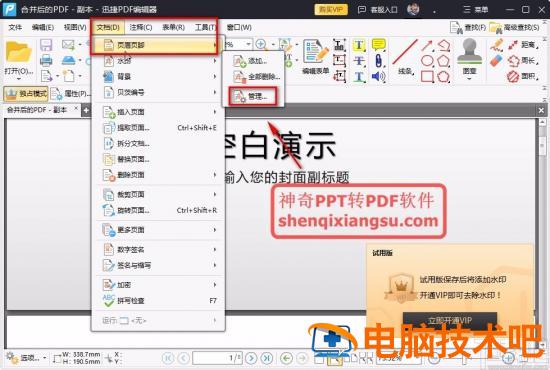Select the rectangle shape tool
The width and height of the screenshot is (550, 370).
click(x=427, y=76)
